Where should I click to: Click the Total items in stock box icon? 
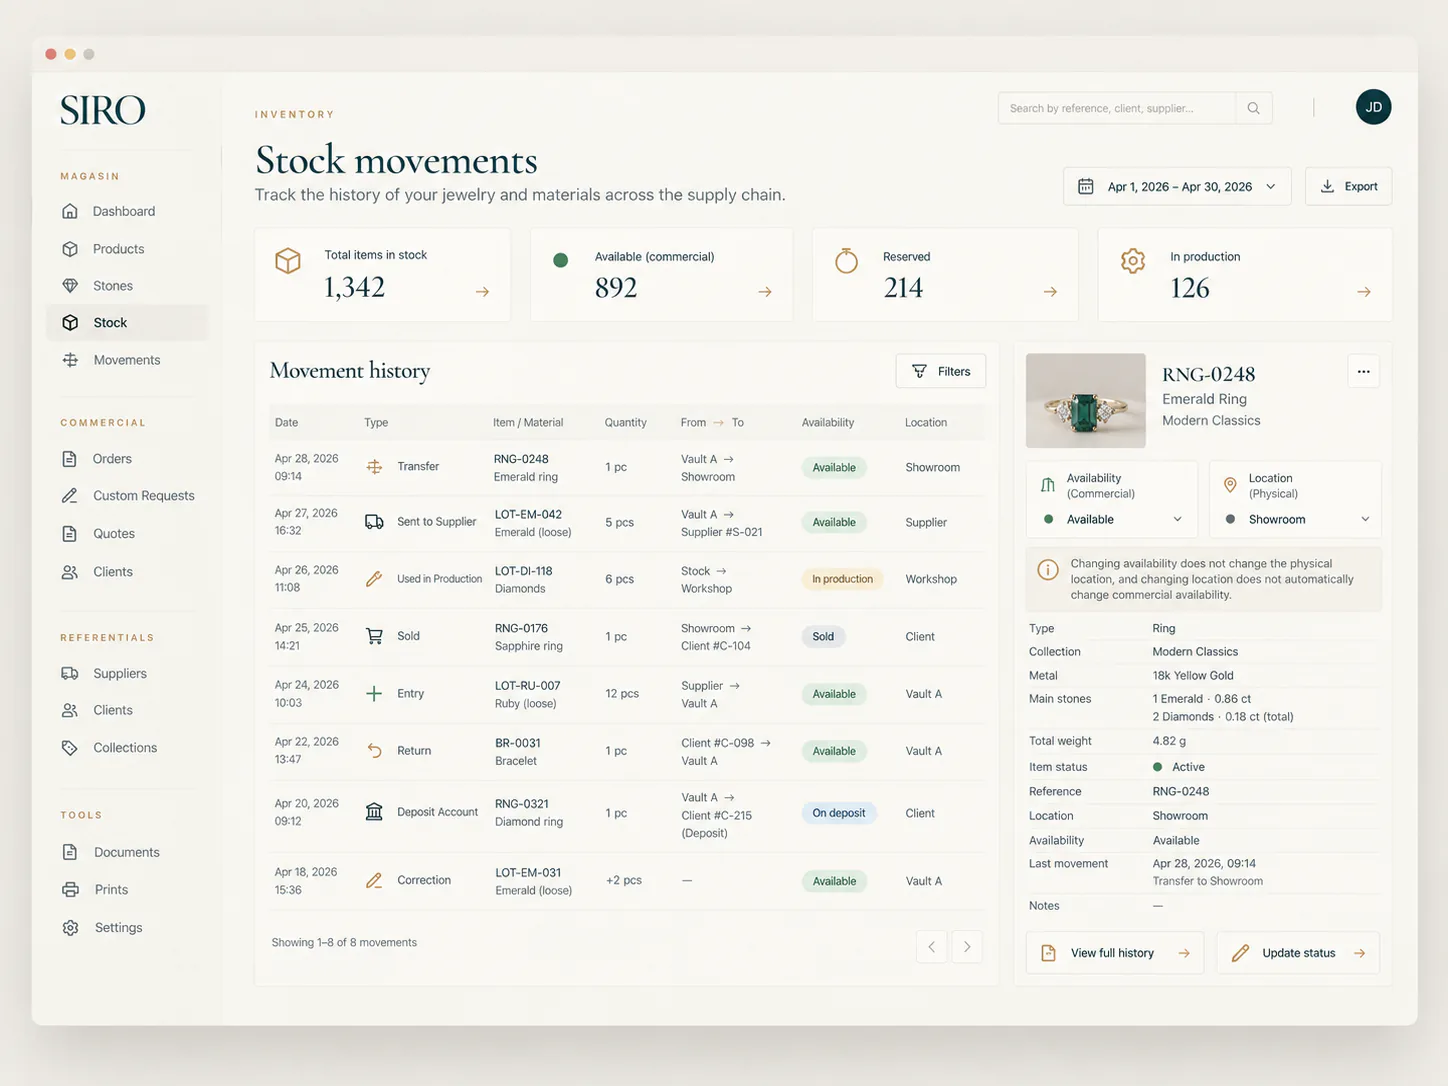pos(288,261)
